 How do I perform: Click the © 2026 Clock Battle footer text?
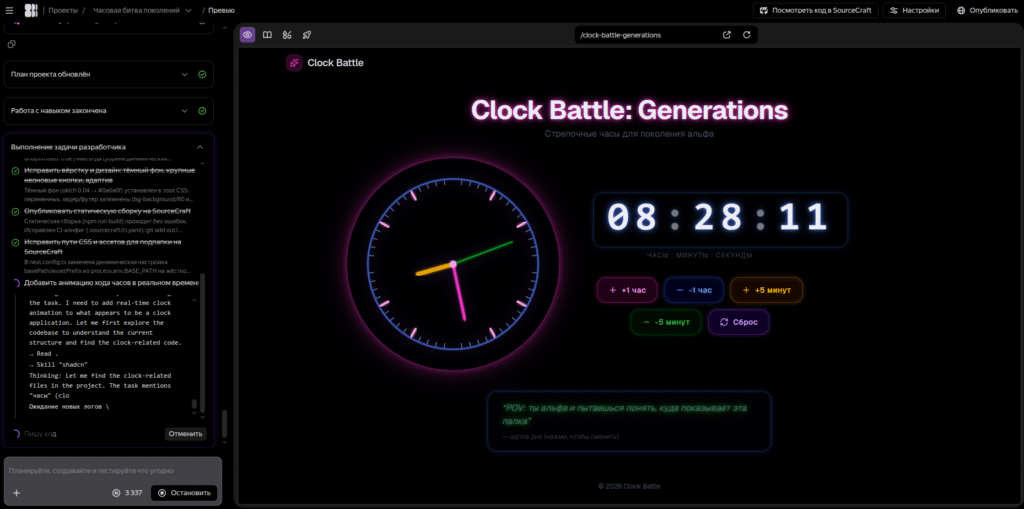[629, 486]
